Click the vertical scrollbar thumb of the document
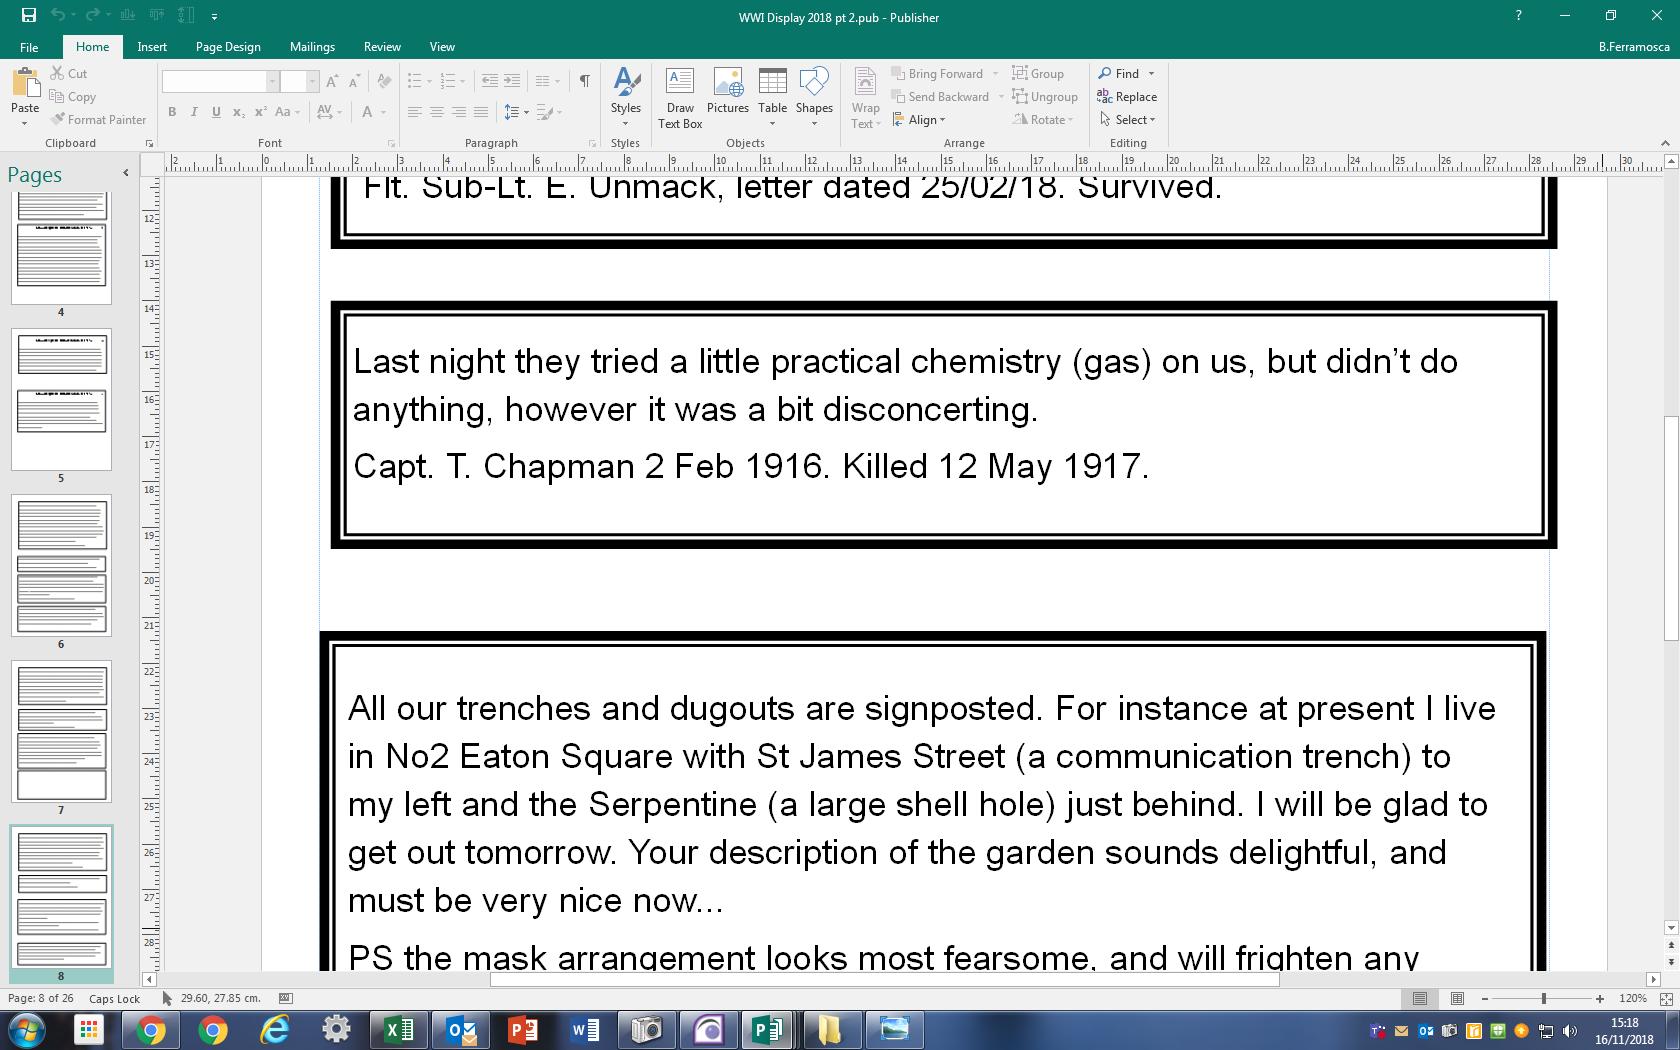This screenshot has width=1680, height=1050. [1670, 527]
